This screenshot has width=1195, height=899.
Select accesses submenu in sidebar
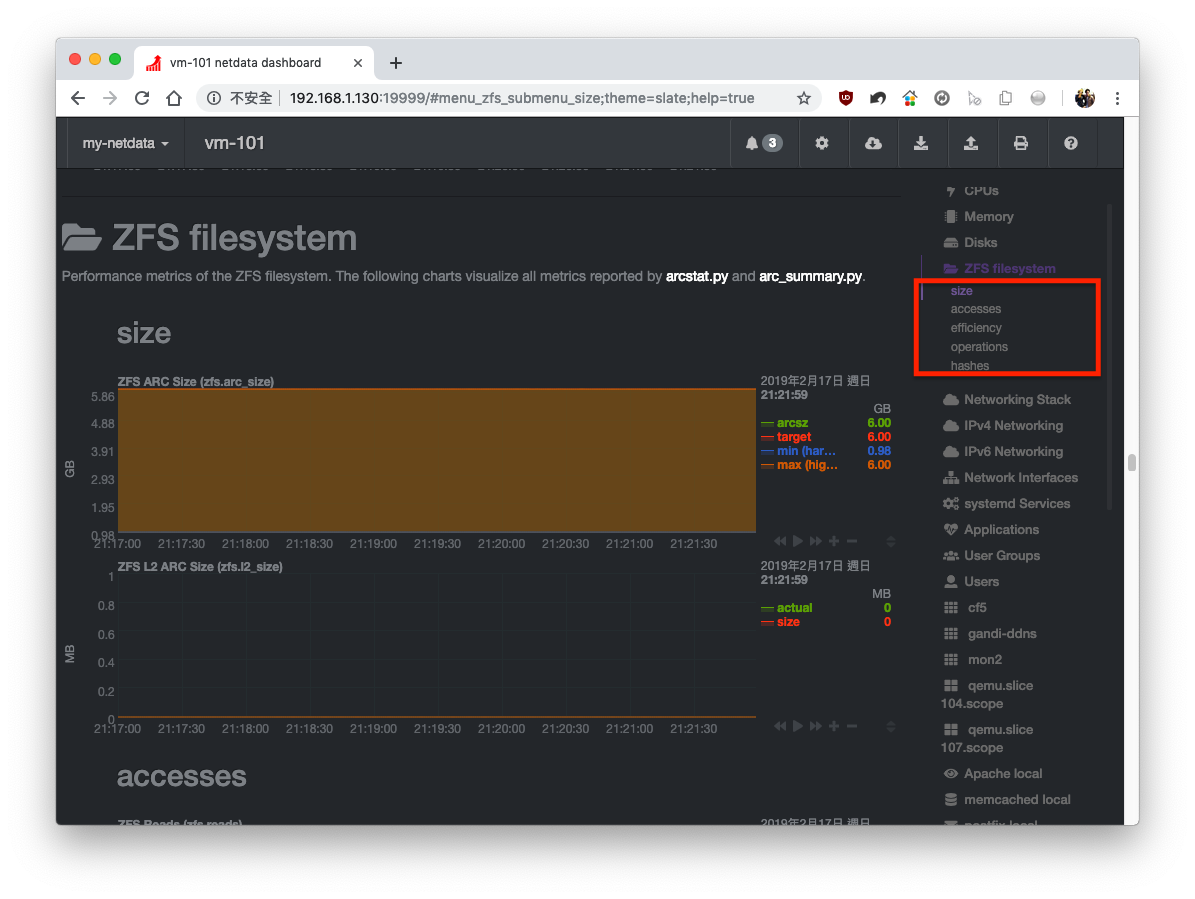tap(976, 309)
